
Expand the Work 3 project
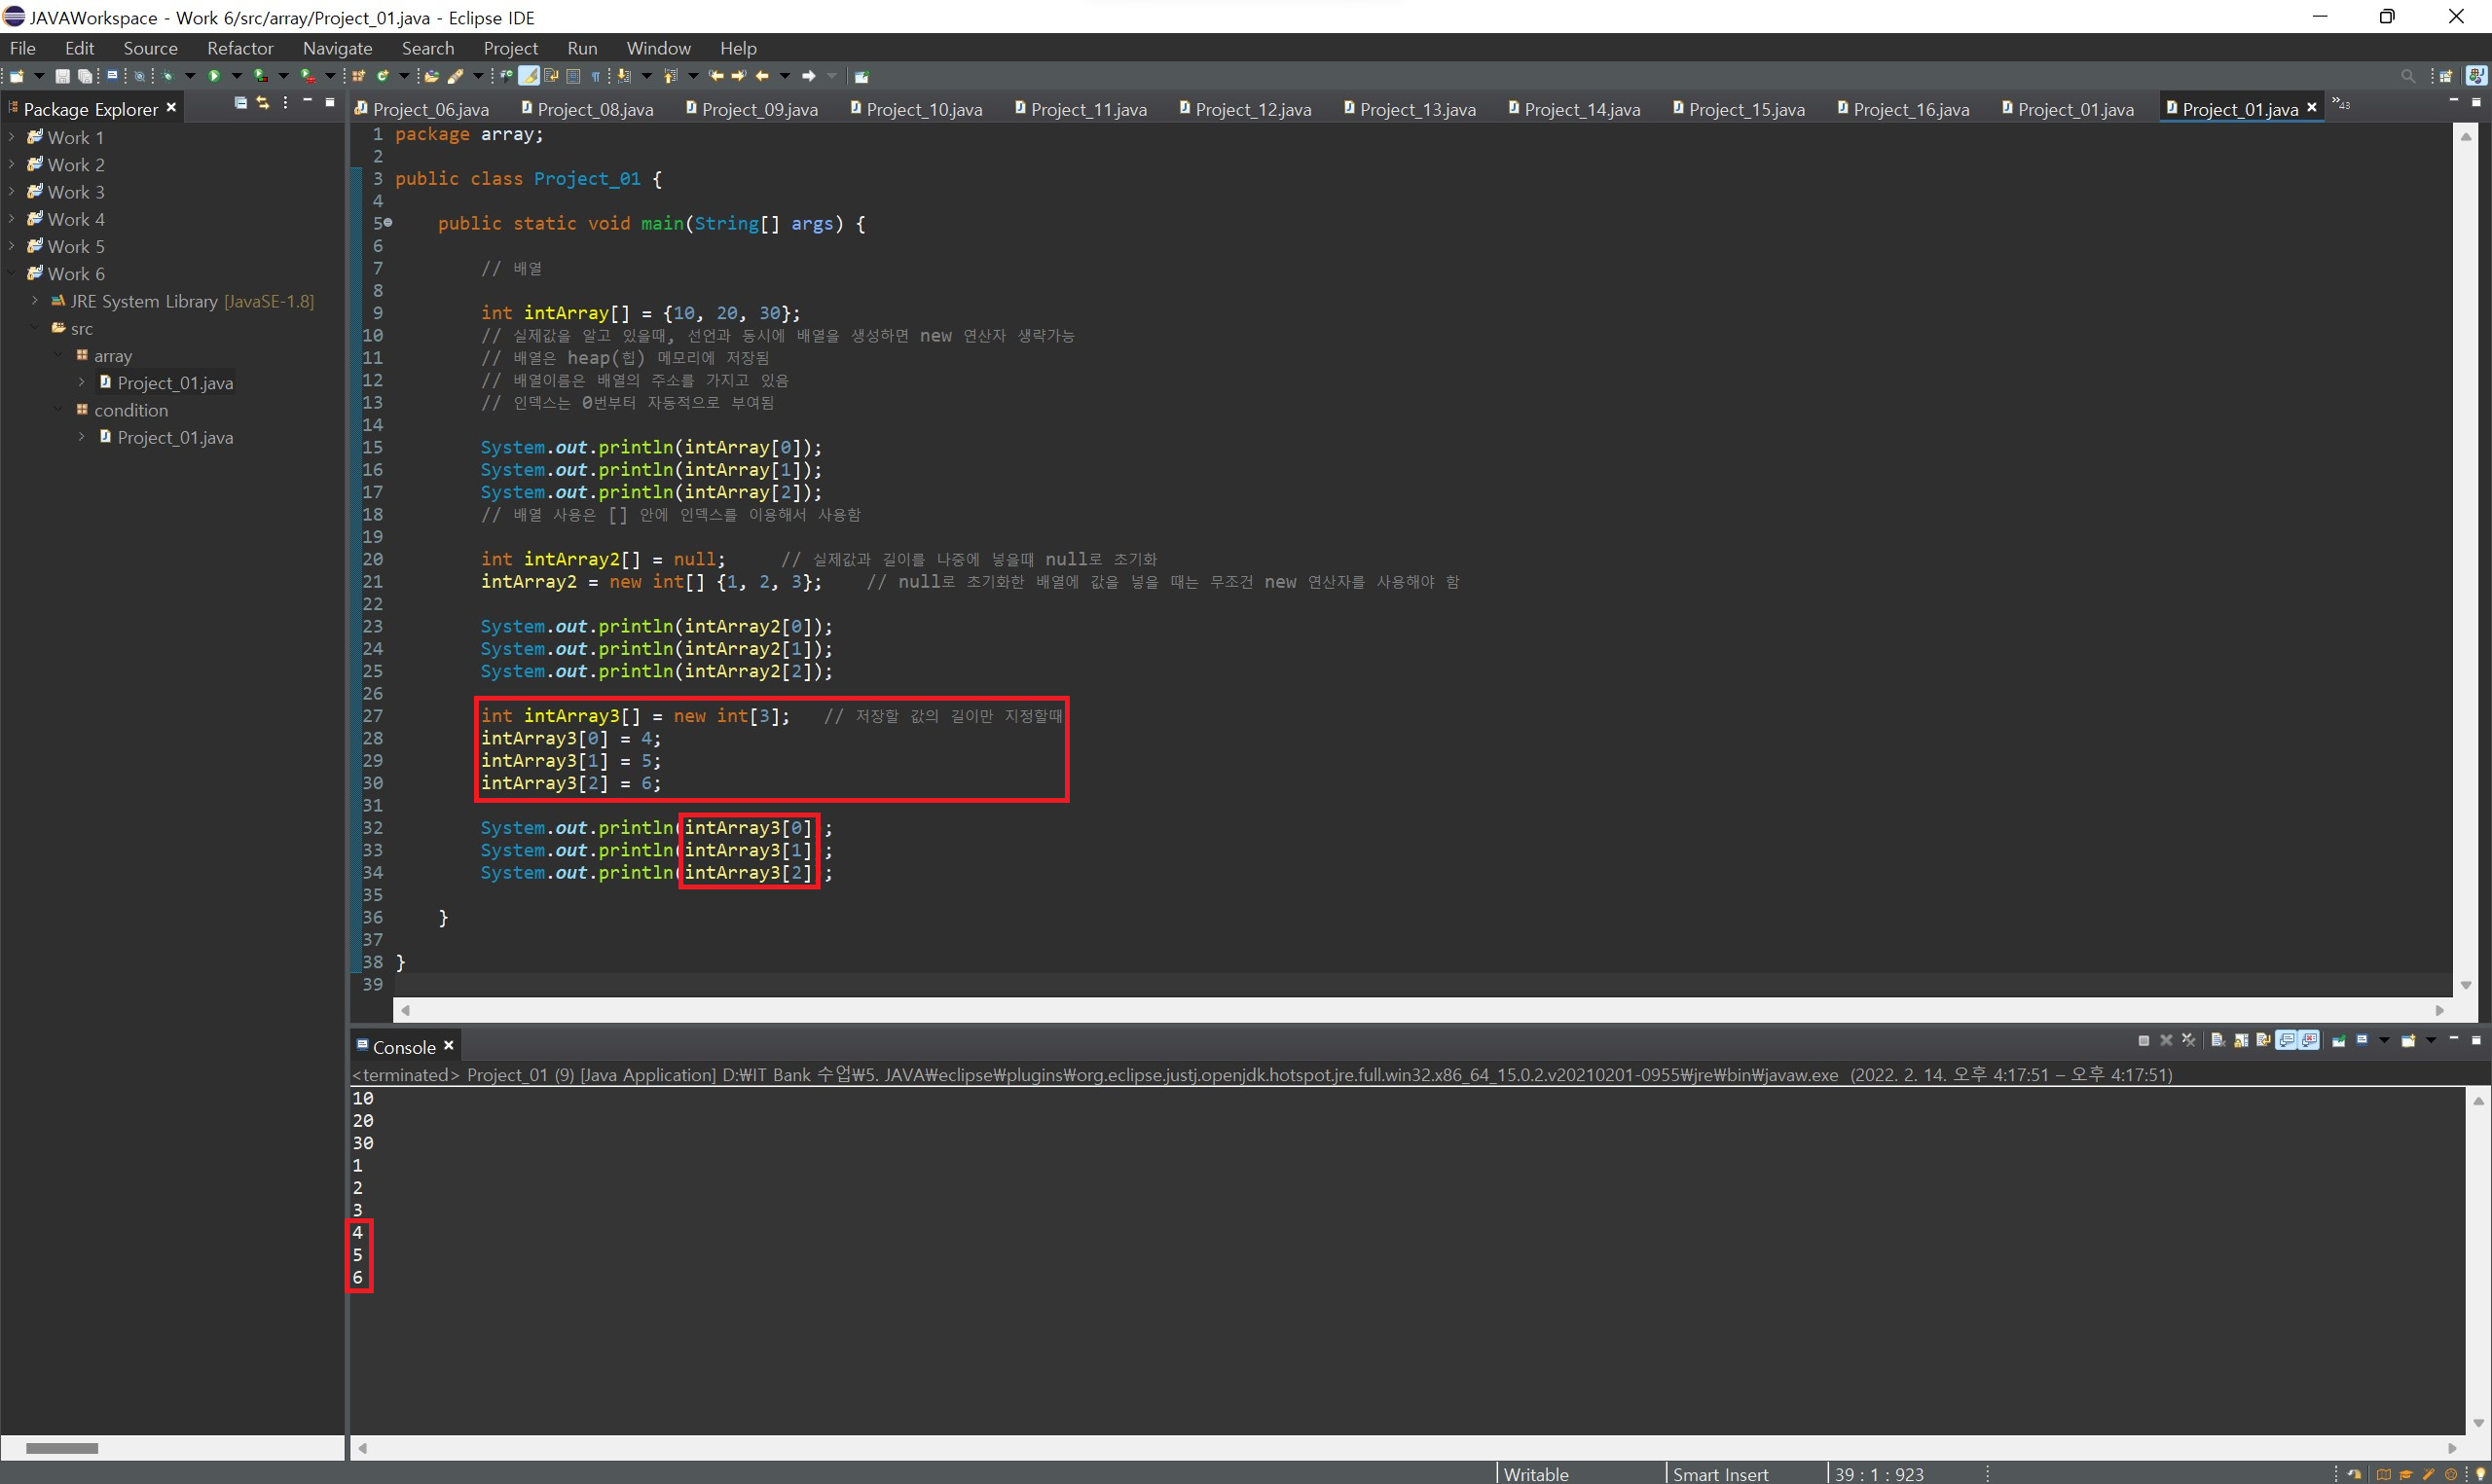pos(11,192)
